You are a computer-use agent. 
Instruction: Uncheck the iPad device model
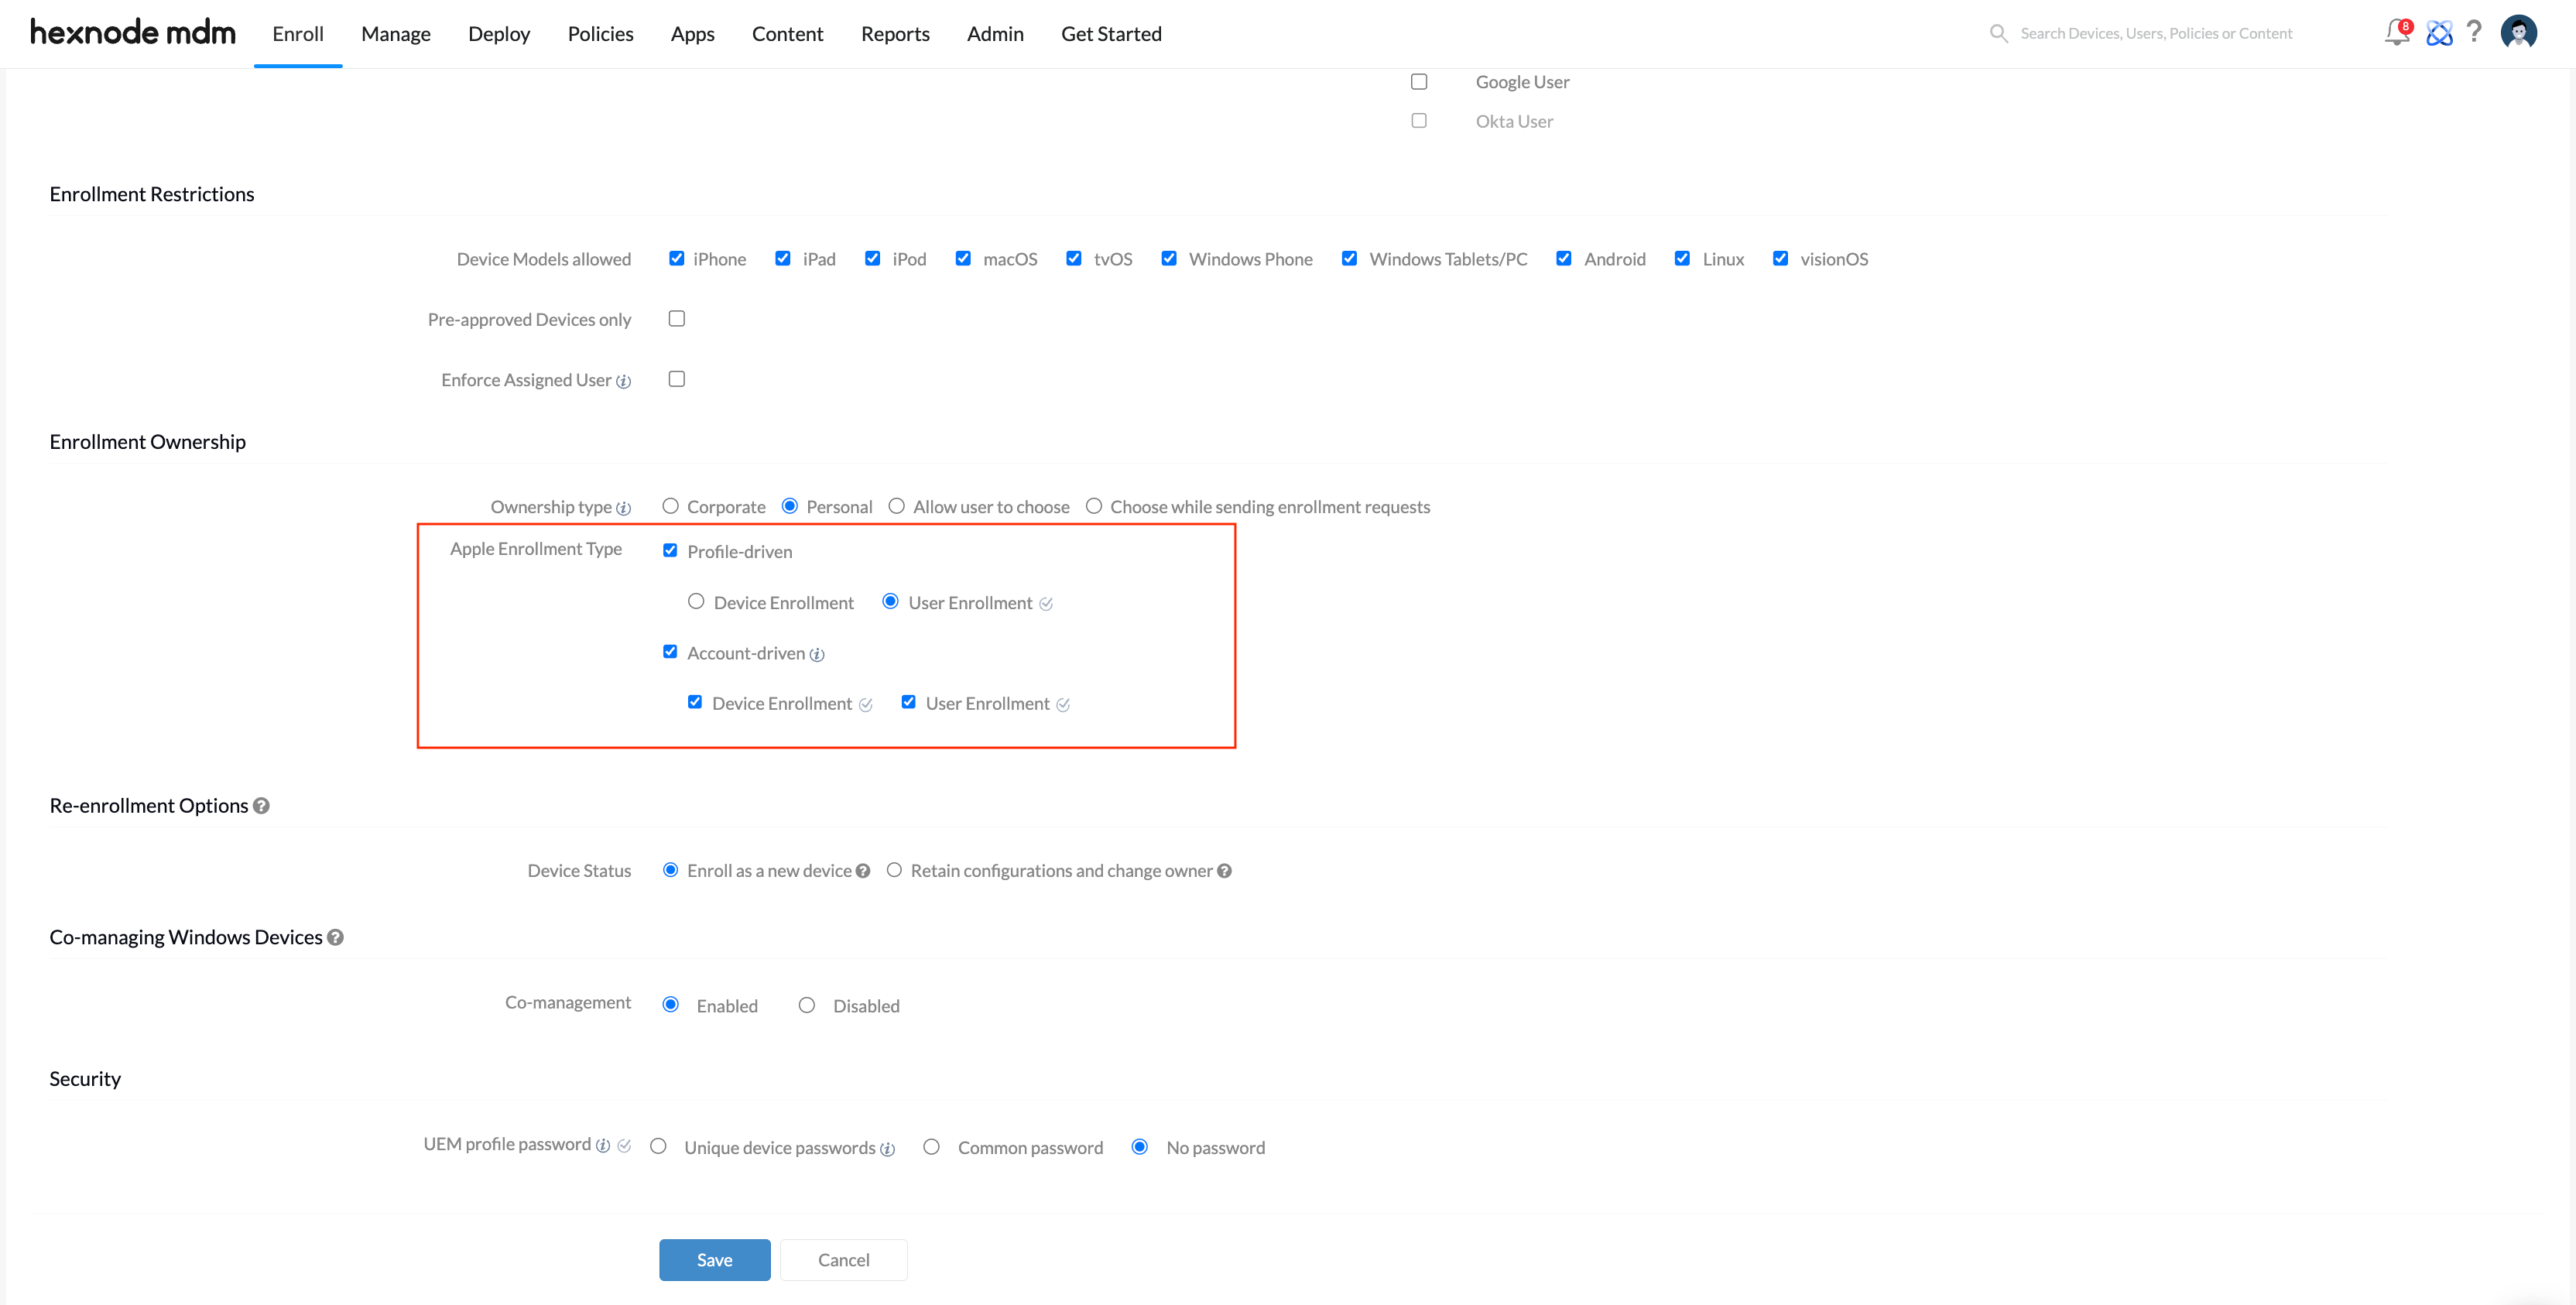(x=782, y=258)
